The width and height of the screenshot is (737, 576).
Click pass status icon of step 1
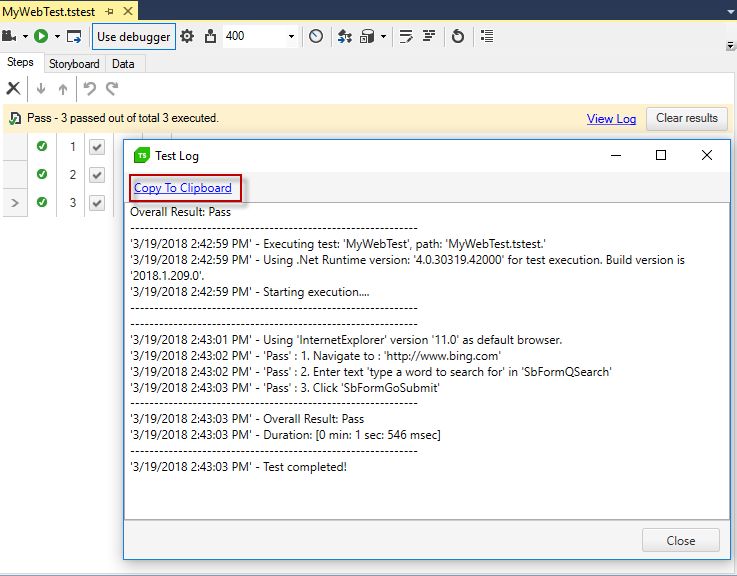[x=42, y=146]
